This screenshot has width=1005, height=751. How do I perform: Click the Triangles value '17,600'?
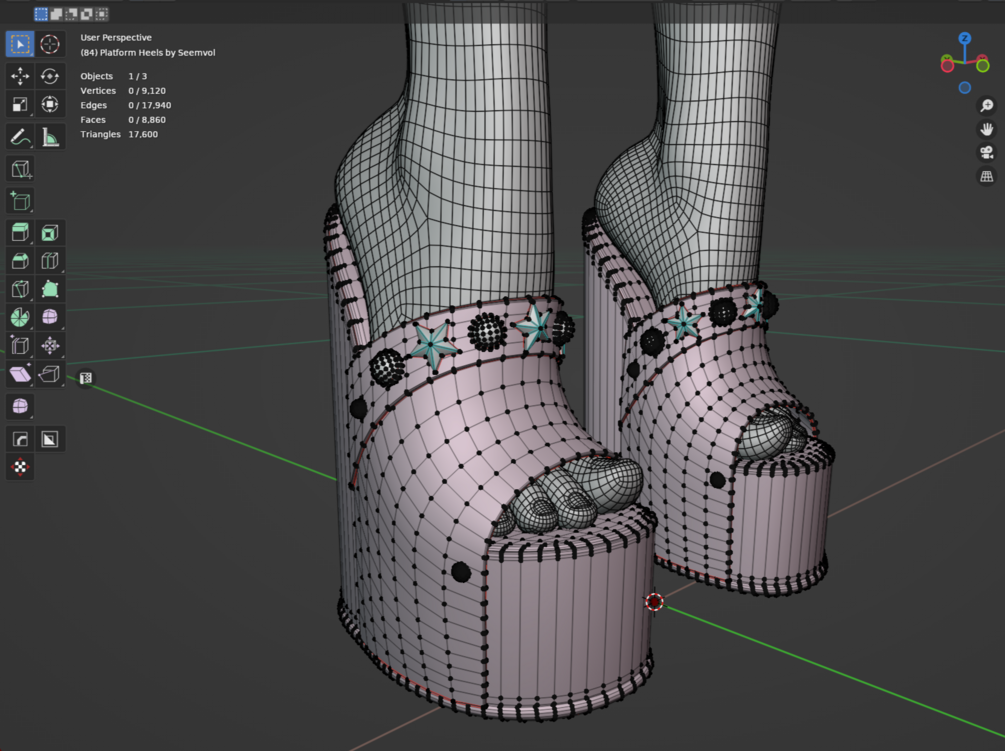pos(143,135)
